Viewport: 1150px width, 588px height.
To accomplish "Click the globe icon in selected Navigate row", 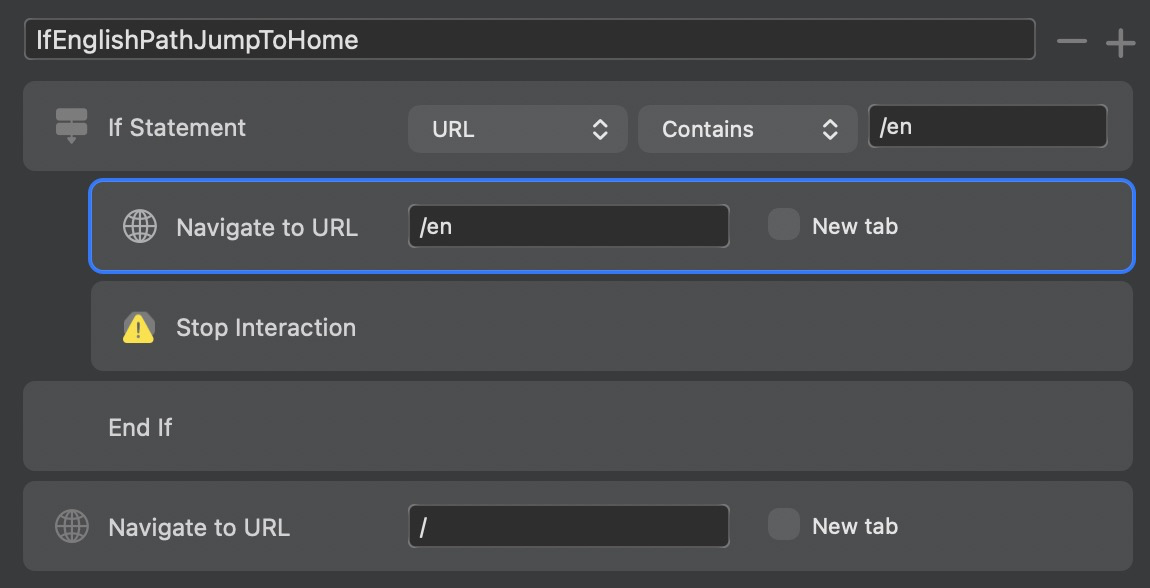I will tap(139, 226).
